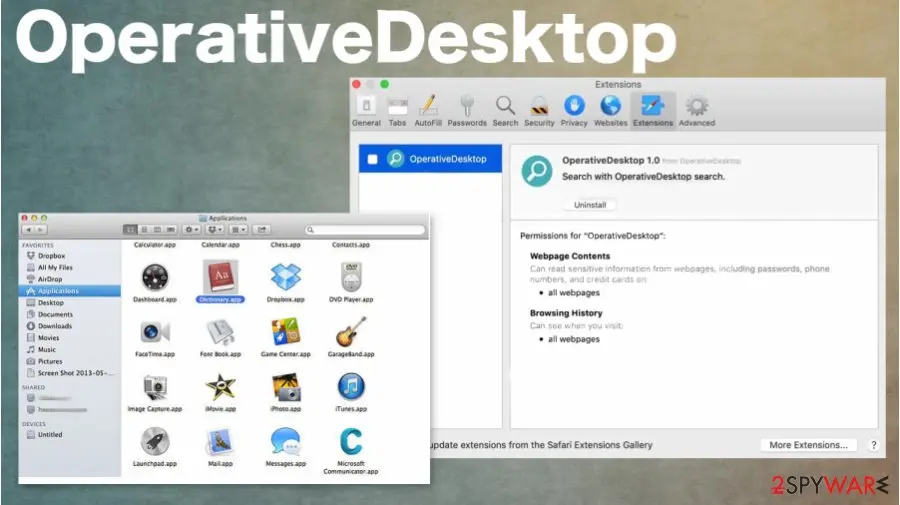Switch Finder to list view
This screenshot has width=900, height=505.
point(144,230)
